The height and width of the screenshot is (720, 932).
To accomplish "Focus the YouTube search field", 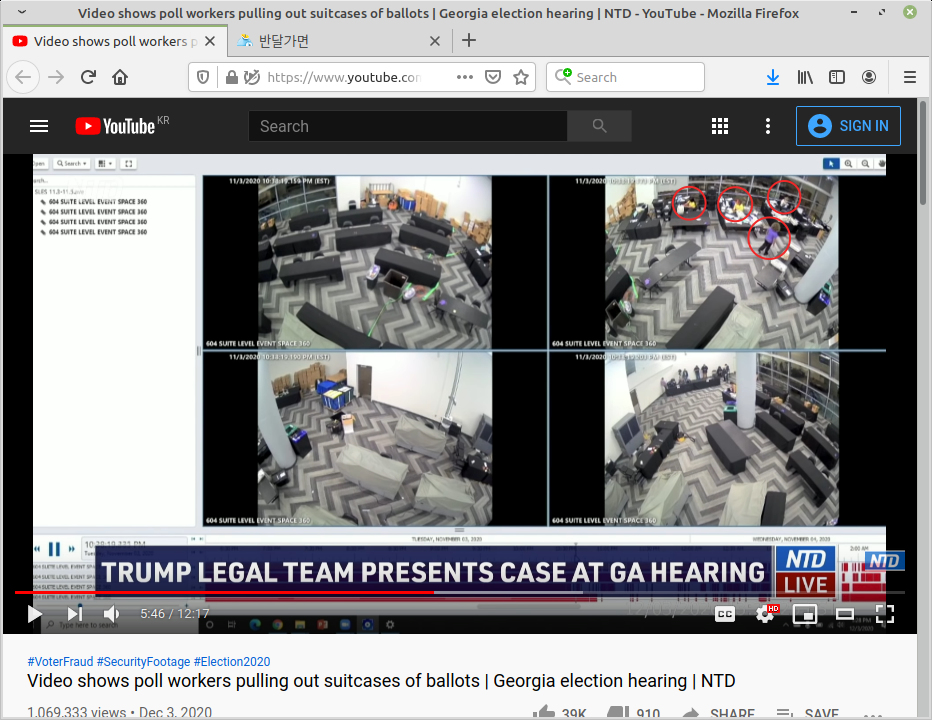I will (x=408, y=126).
